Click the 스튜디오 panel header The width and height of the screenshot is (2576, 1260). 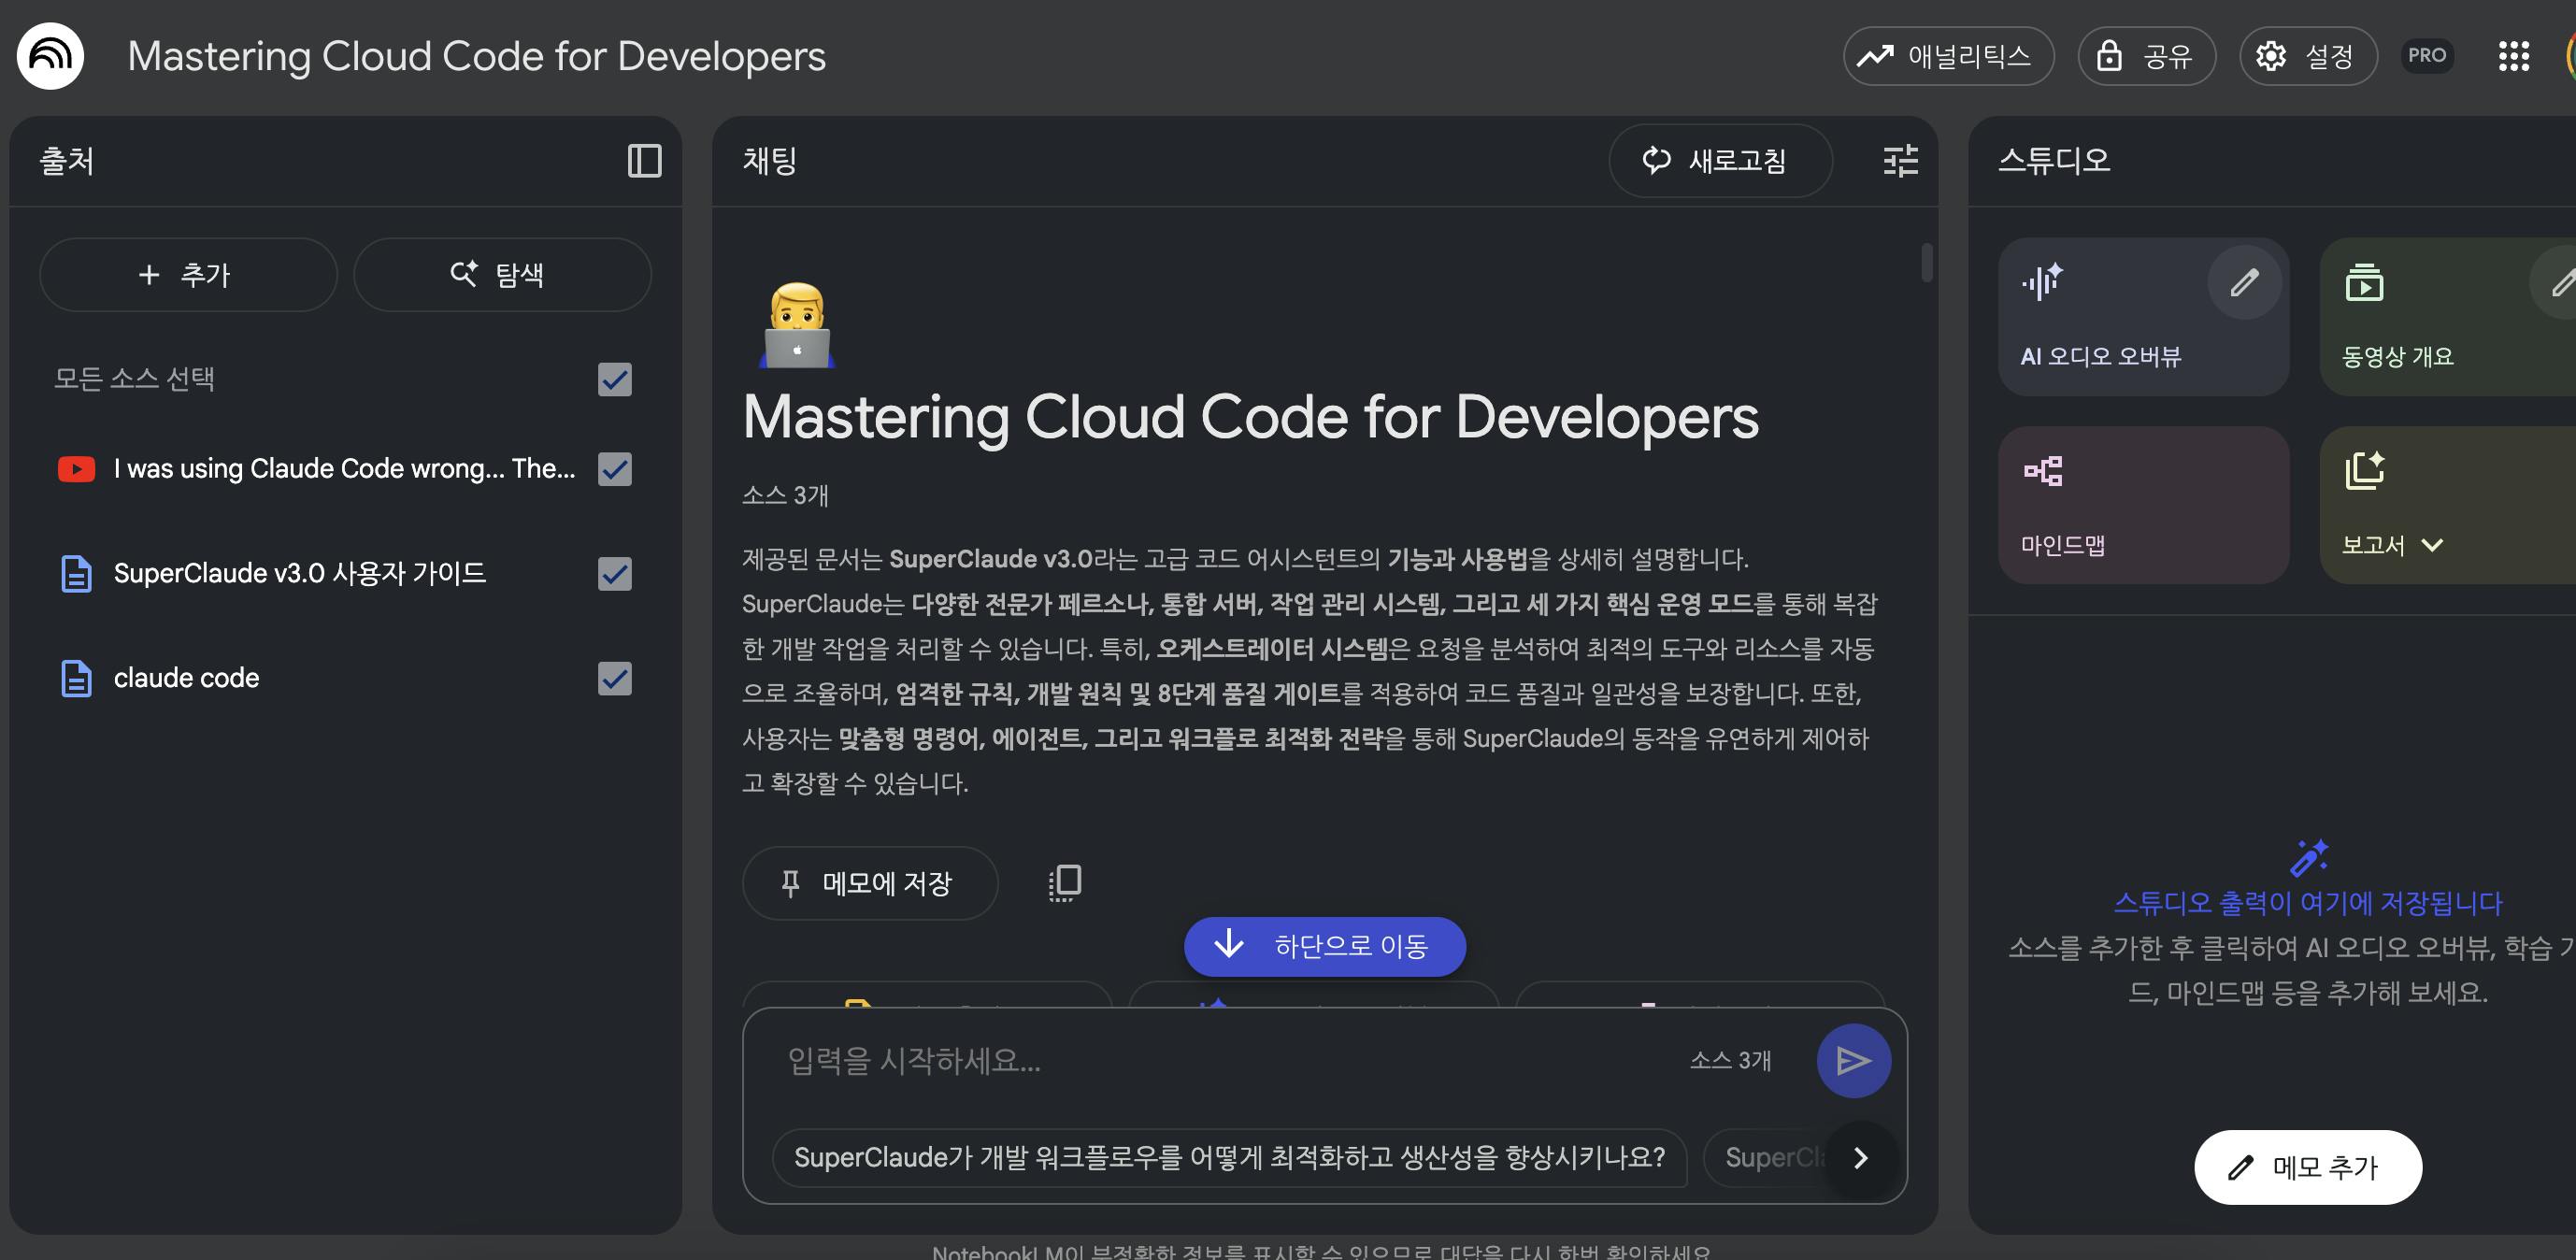(x=2053, y=161)
